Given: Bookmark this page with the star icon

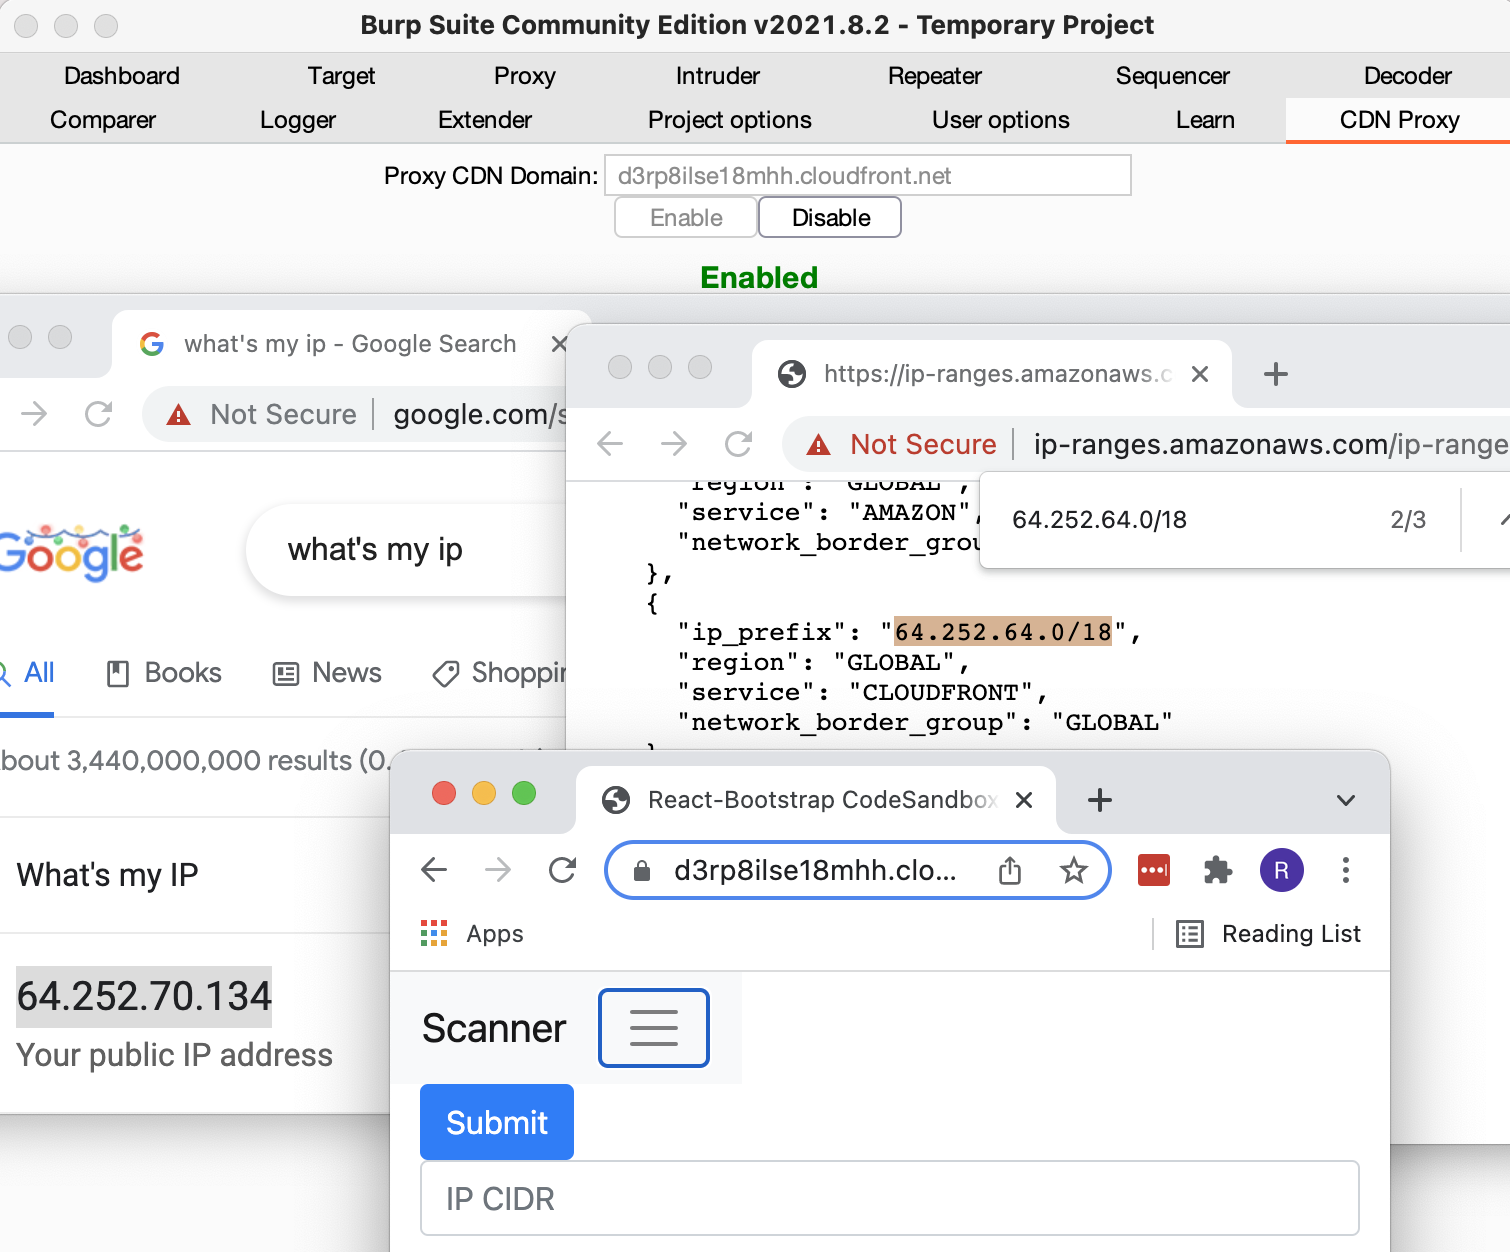Looking at the screenshot, I should pyautogui.click(x=1074, y=870).
